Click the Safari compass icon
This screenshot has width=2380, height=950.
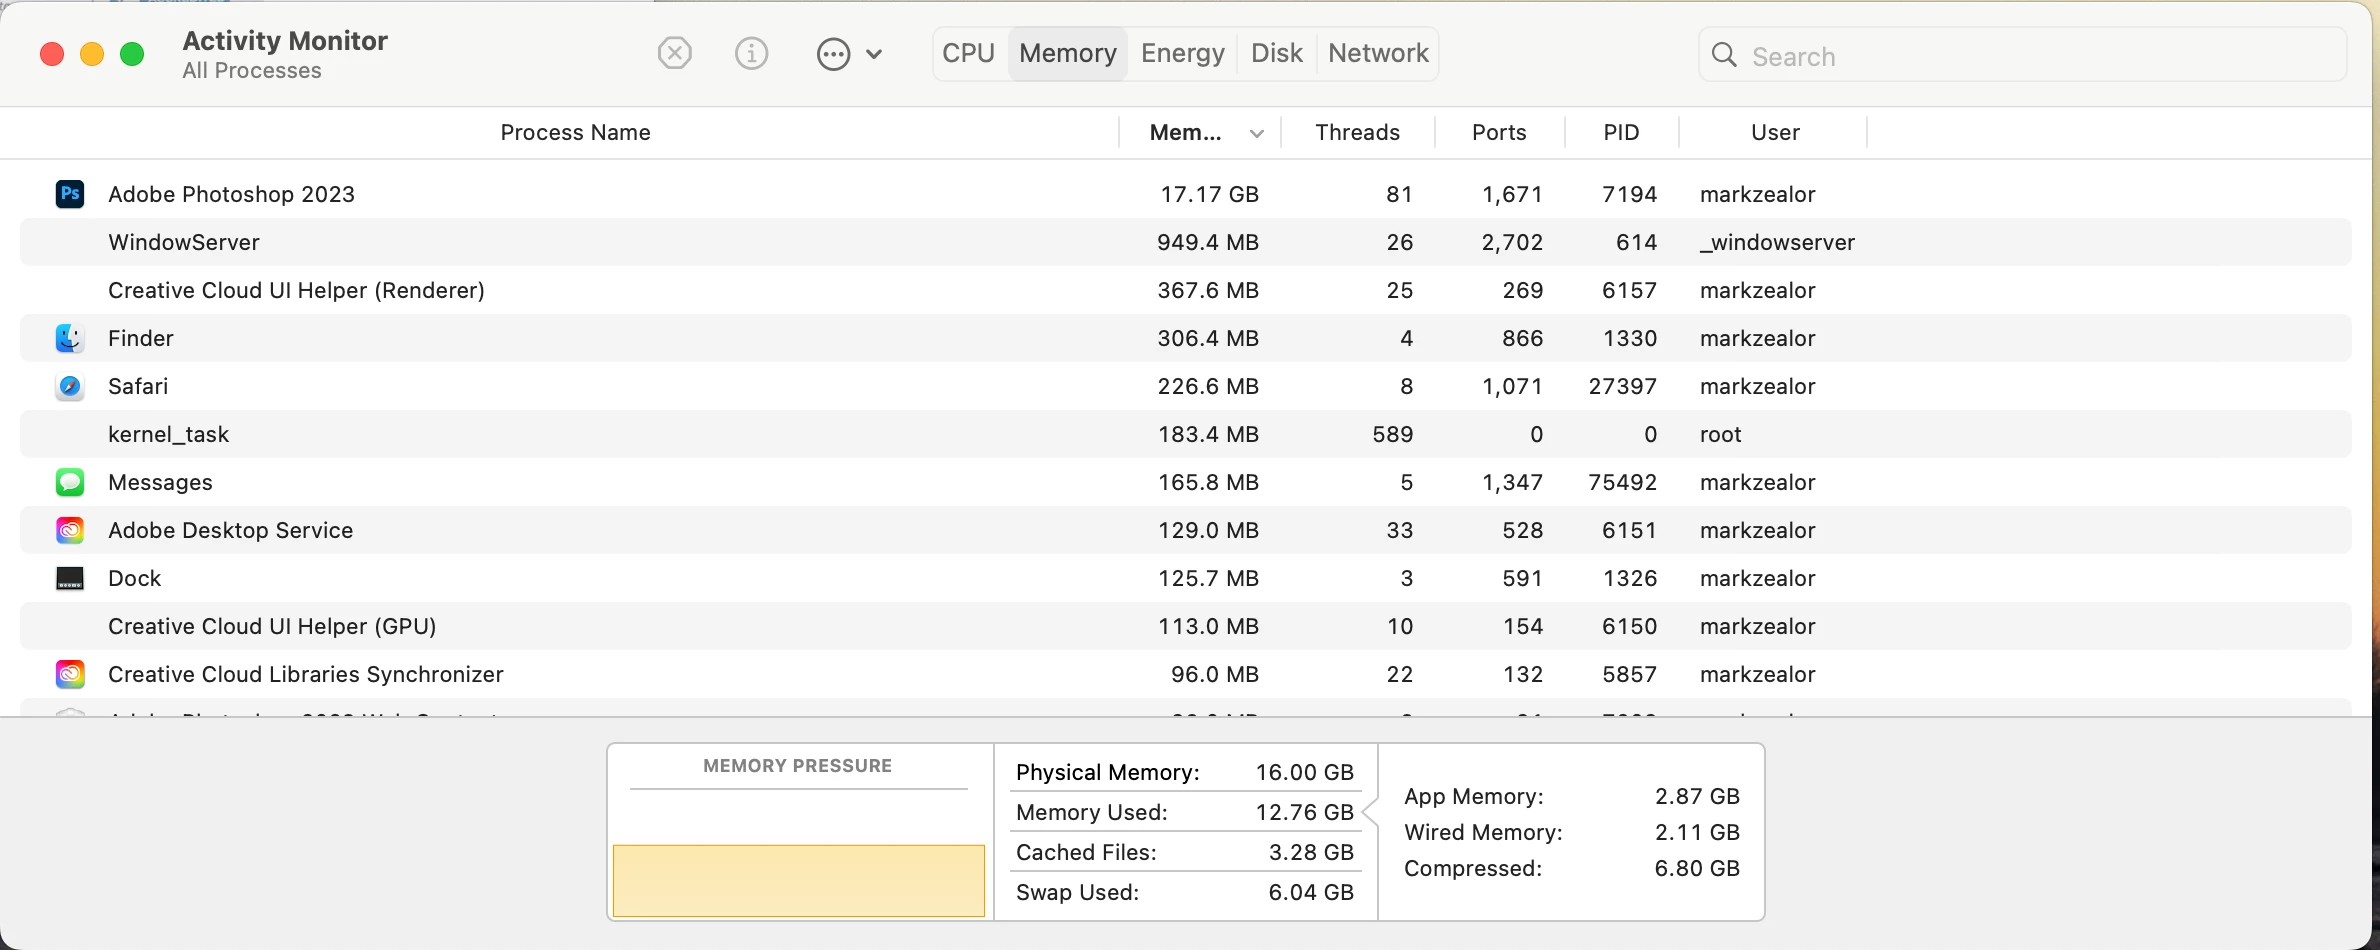(x=70, y=386)
